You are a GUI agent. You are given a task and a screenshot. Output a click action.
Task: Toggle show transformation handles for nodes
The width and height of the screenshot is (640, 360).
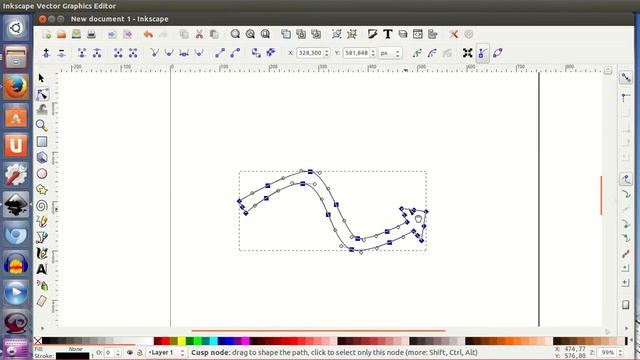coord(467,53)
